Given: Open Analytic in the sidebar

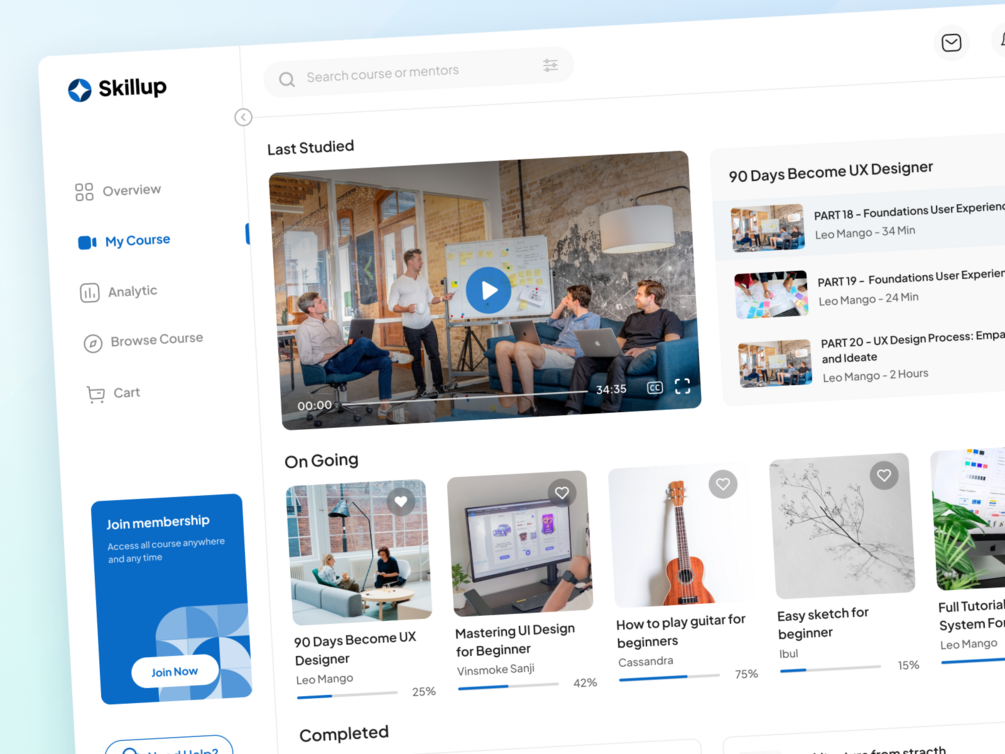Looking at the screenshot, I should (119, 292).
